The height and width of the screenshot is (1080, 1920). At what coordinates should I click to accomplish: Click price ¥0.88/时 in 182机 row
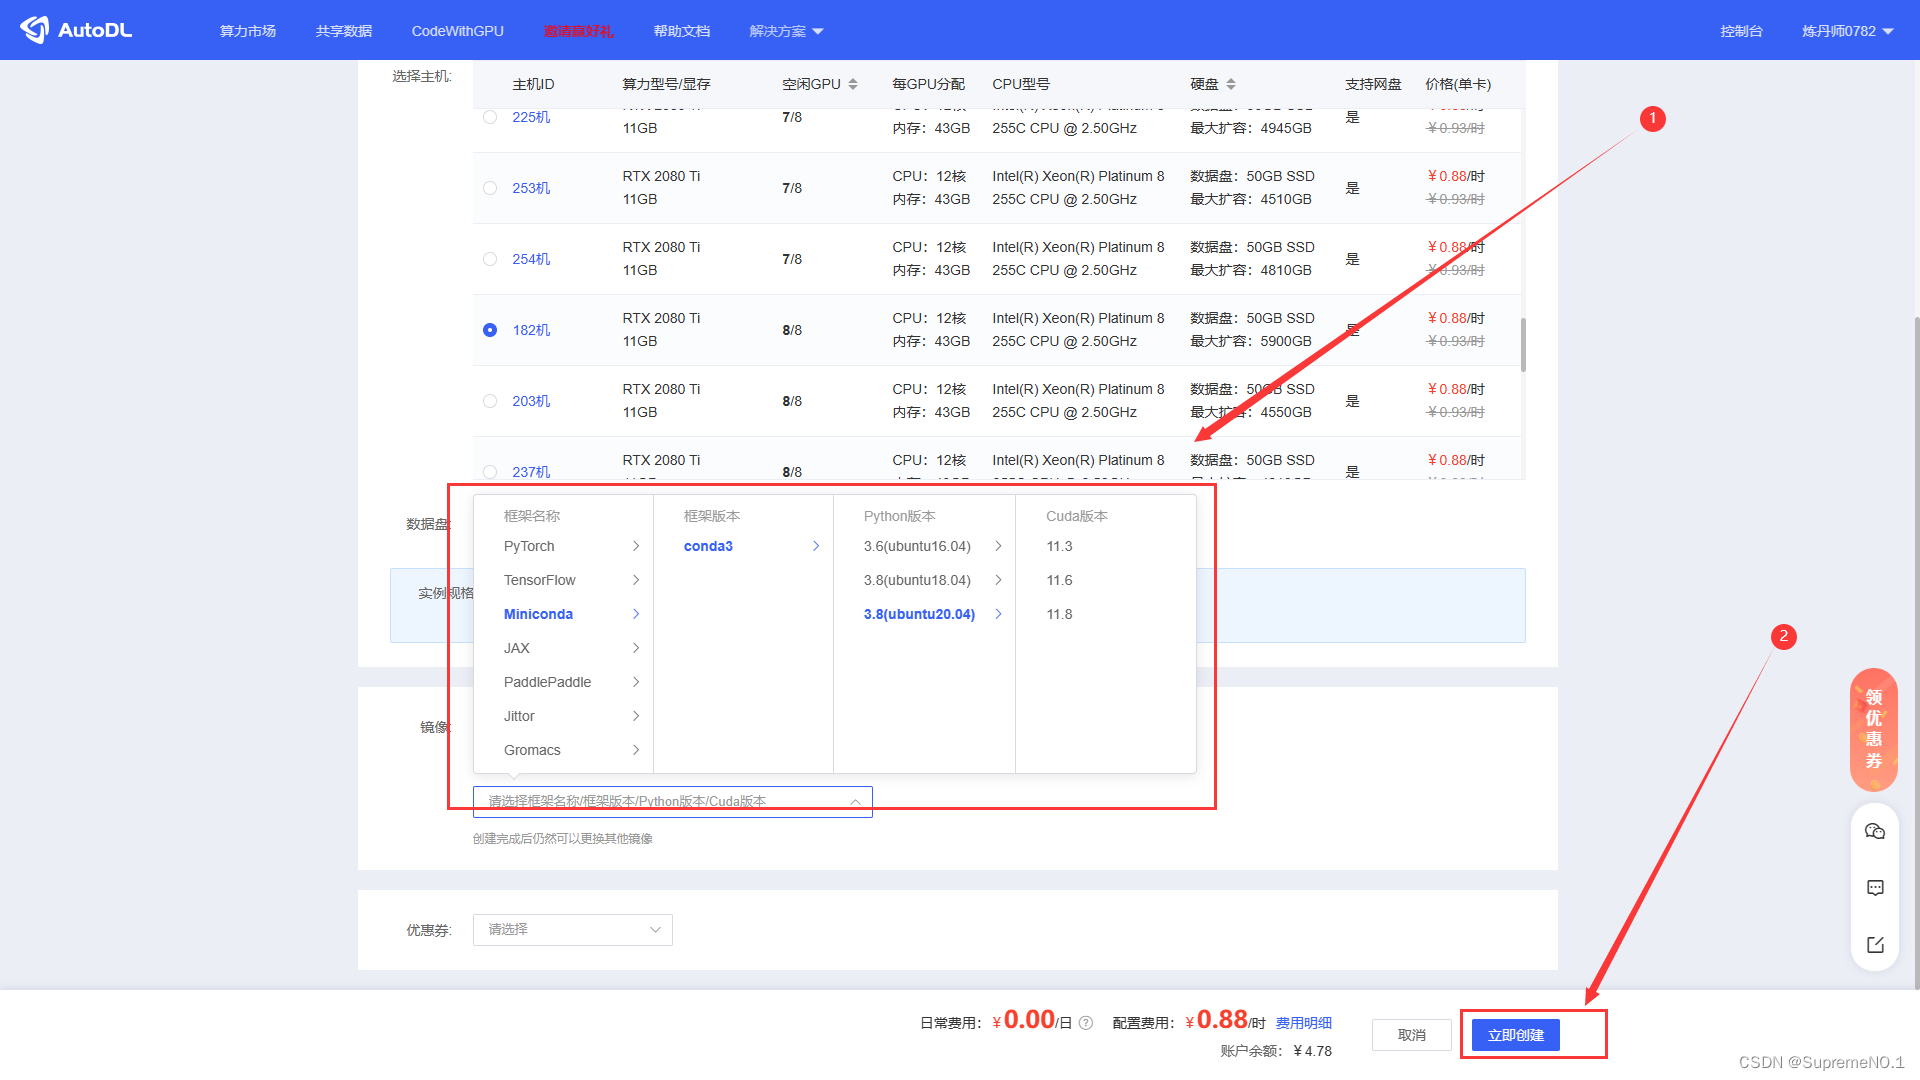point(1456,318)
